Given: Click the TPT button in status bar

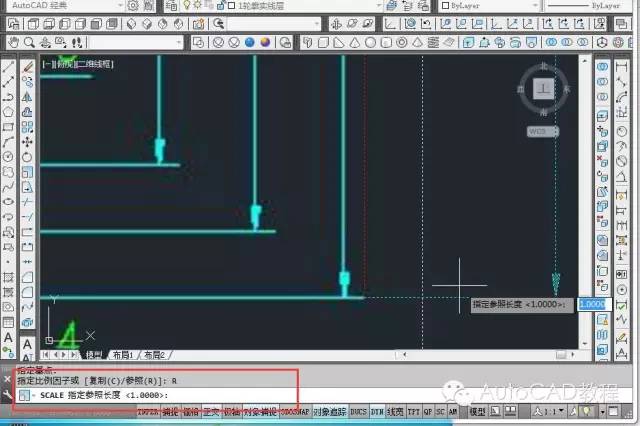Looking at the screenshot, I should tap(413, 412).
